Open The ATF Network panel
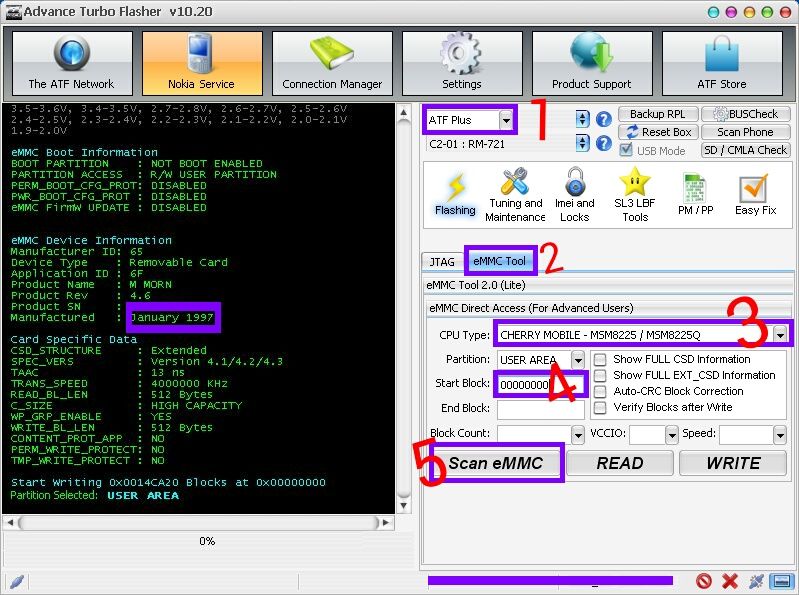The width and height of the screenshot is (799, 595). tap(71, 63)
